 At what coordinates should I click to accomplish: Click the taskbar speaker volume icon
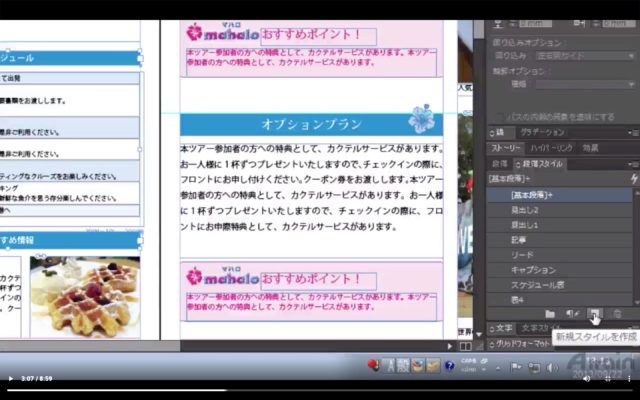[x=552, y=368]
